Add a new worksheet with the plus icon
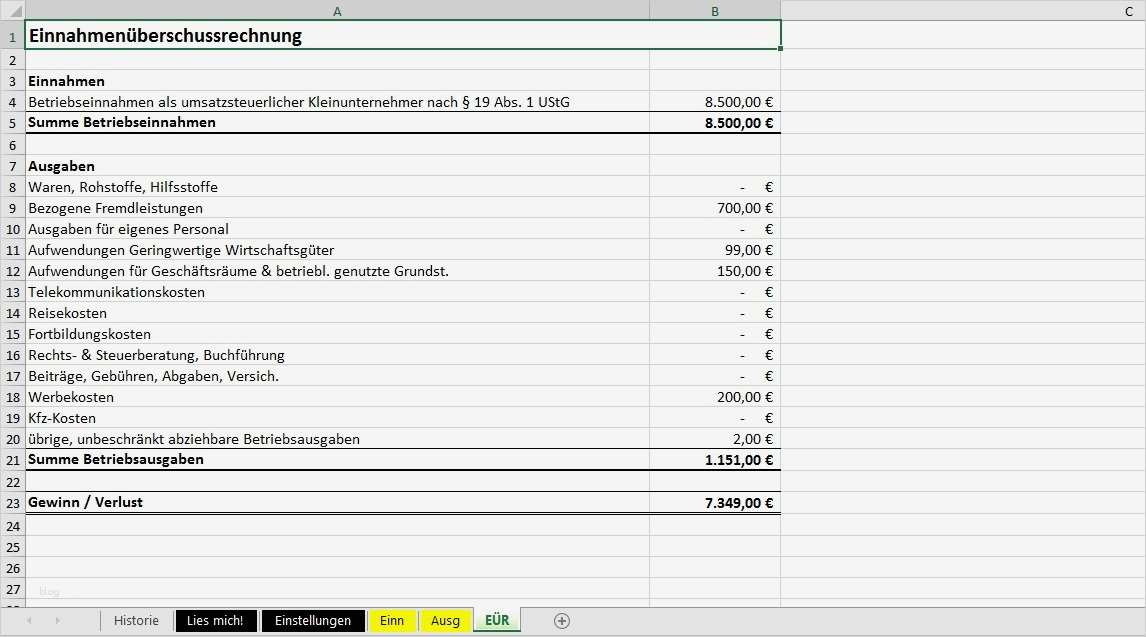 click(x=561, y=620)
